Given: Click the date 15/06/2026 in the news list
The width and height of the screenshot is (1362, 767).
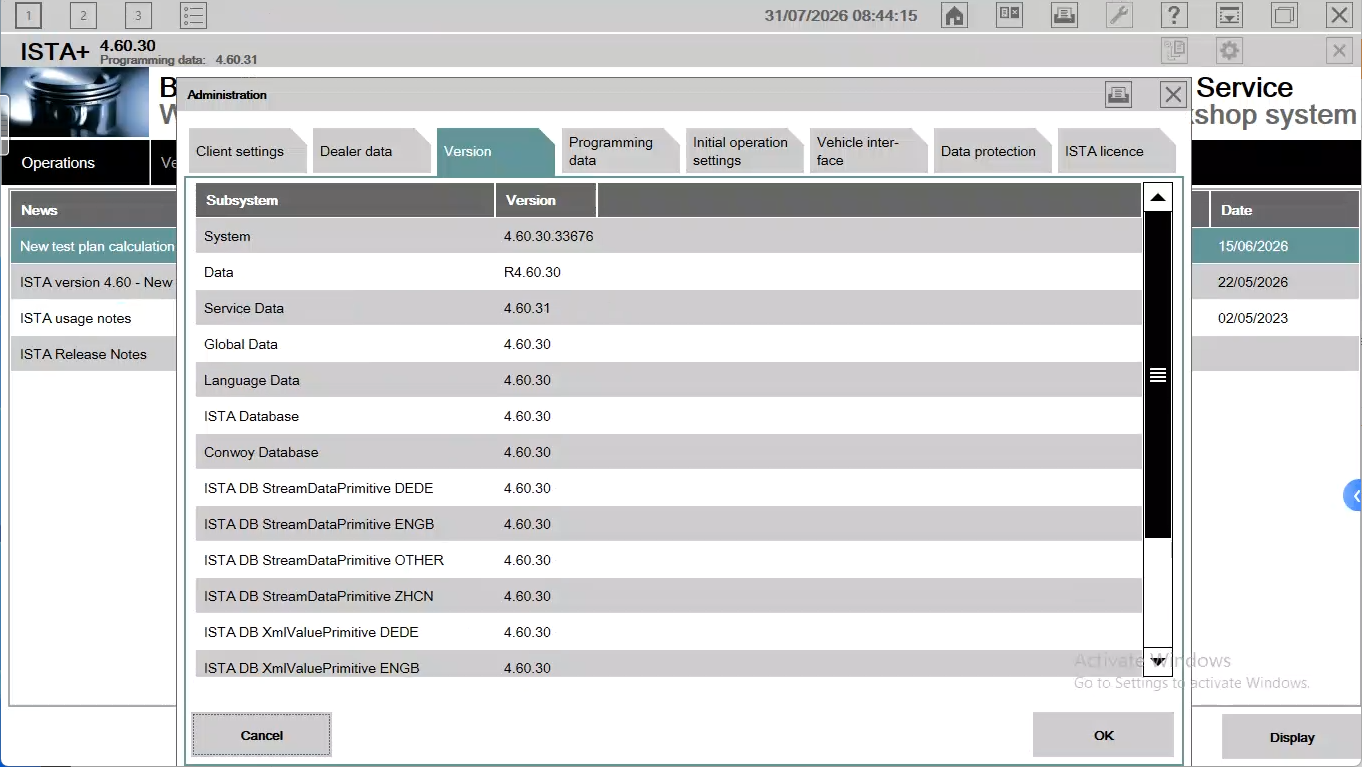Looking at the screenshot, I should (1253, 246).
